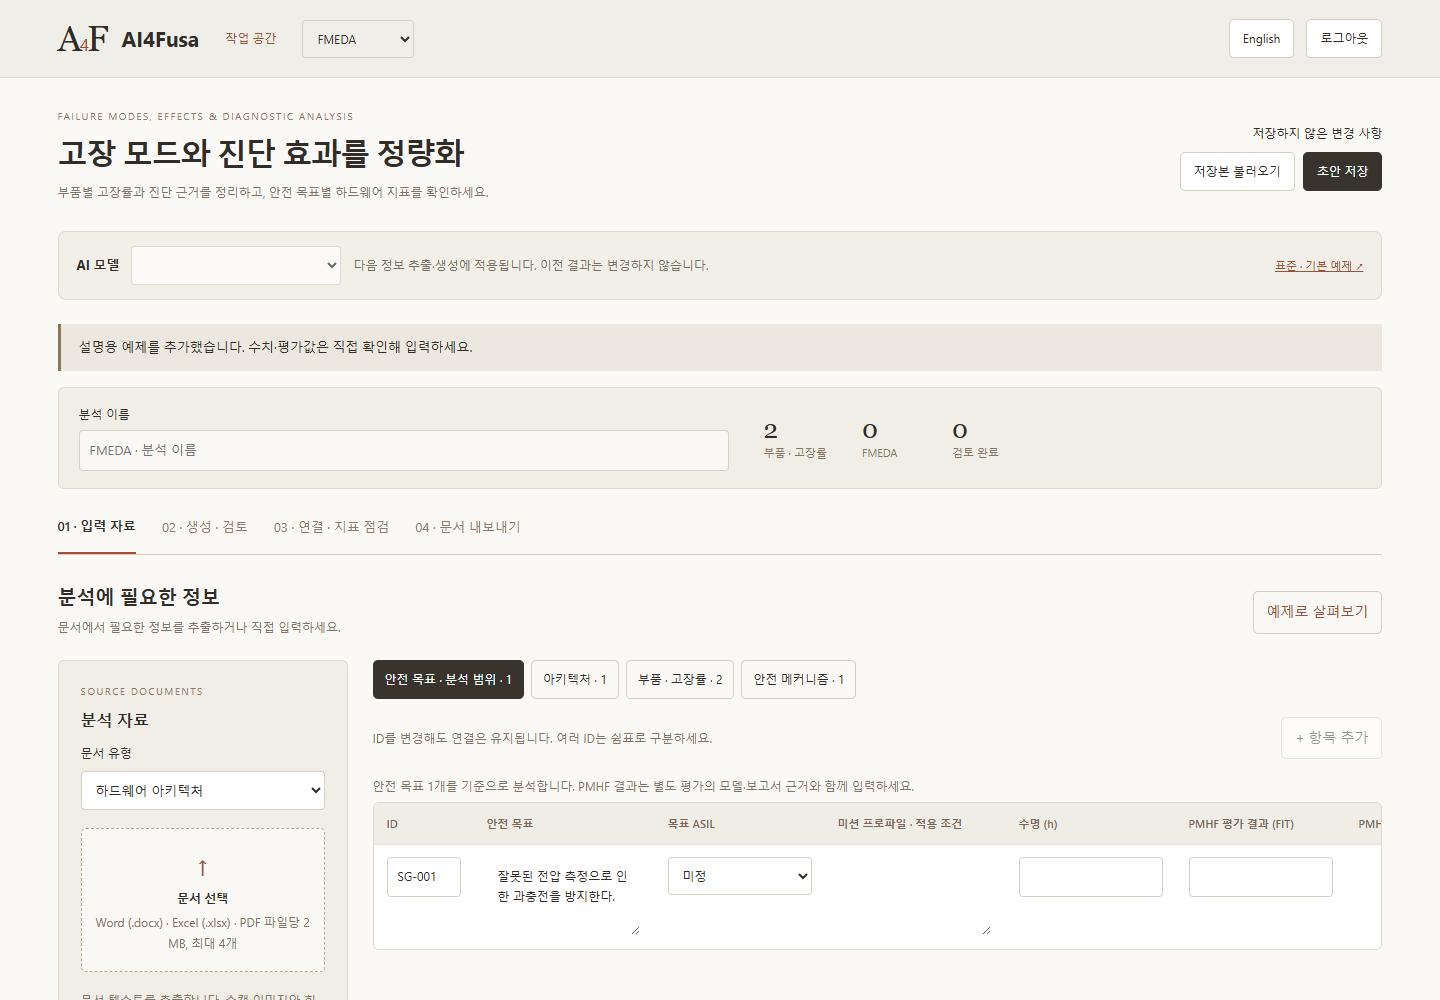Switch to the 02 · 생성 · 검토 tab
Image resolution: width=1440 pixels, height=1000 pixels.
[x=205, y=527]
